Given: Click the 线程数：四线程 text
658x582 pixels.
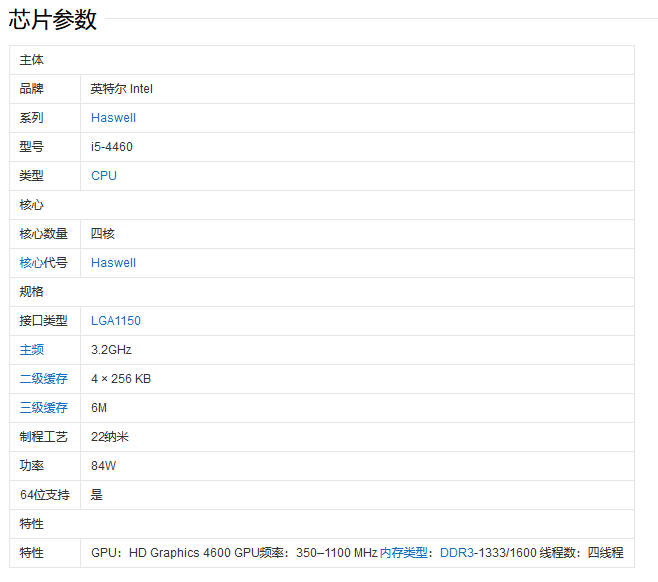Looking at the screenshot, I should click(x=581, y=553).
